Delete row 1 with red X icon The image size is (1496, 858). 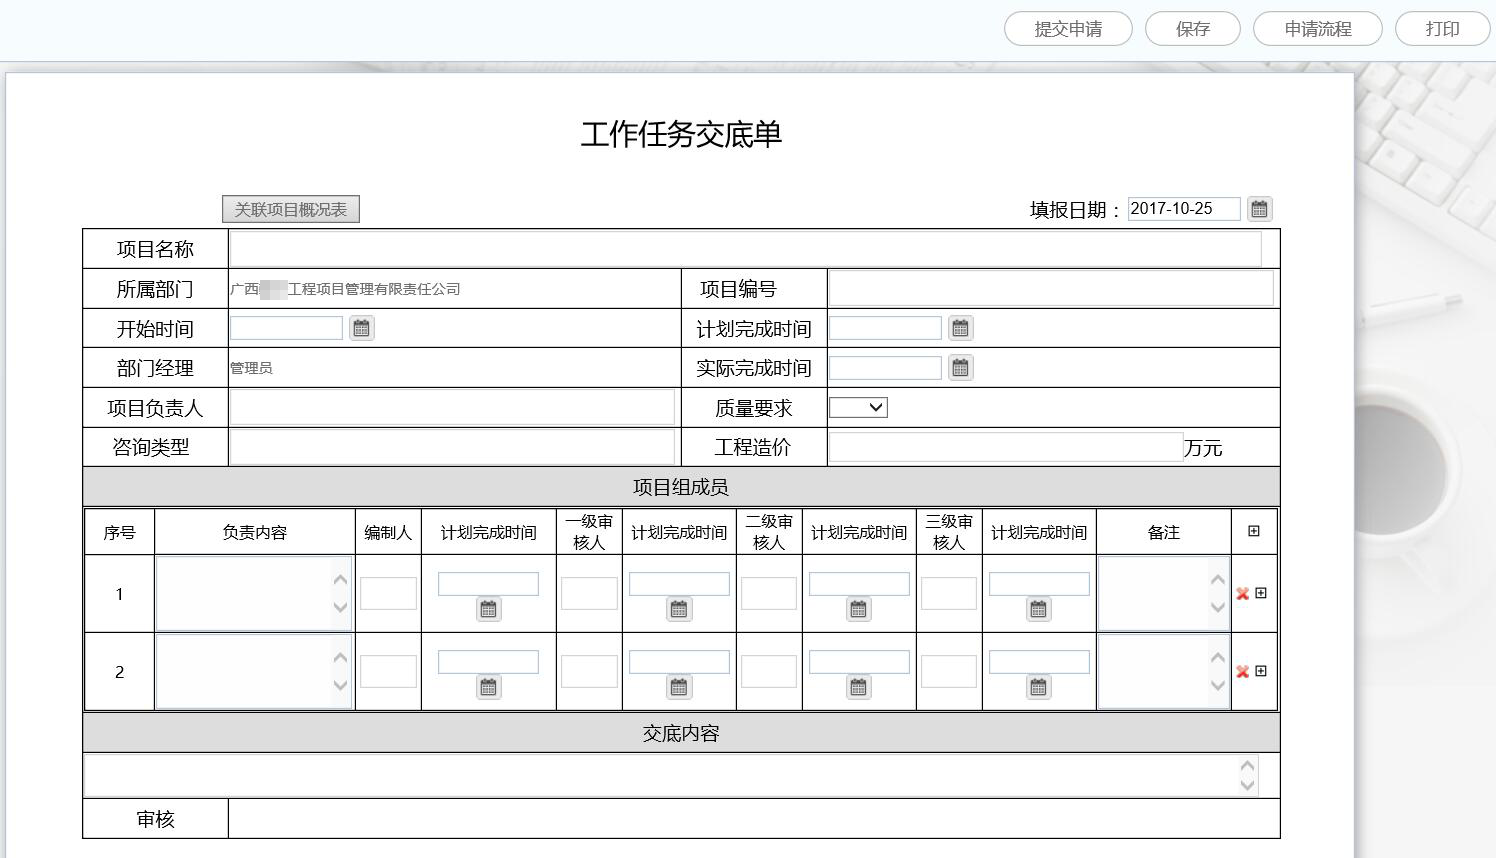tap(1242, 594)
